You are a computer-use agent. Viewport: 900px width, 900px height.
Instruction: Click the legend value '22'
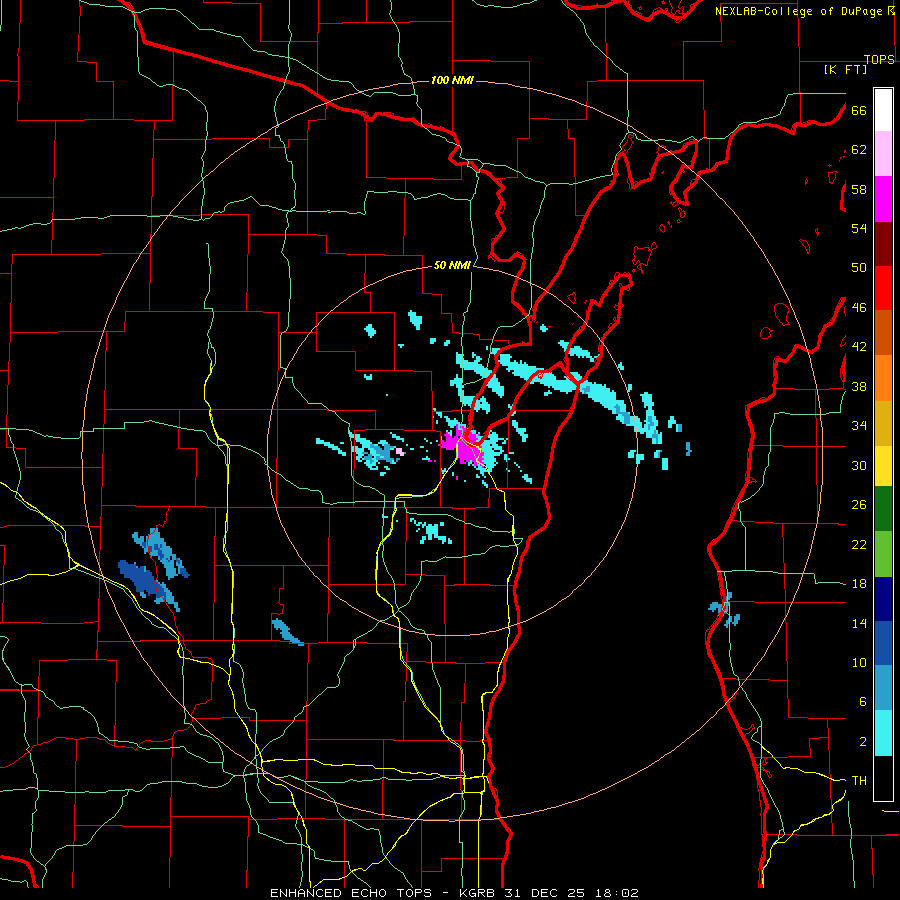pos(859,544)
